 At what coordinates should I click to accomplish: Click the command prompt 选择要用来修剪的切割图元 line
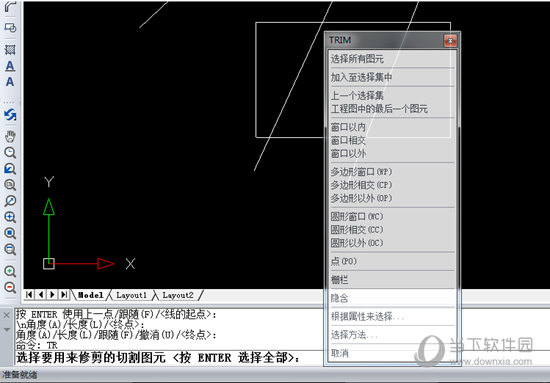click(158, 358)
